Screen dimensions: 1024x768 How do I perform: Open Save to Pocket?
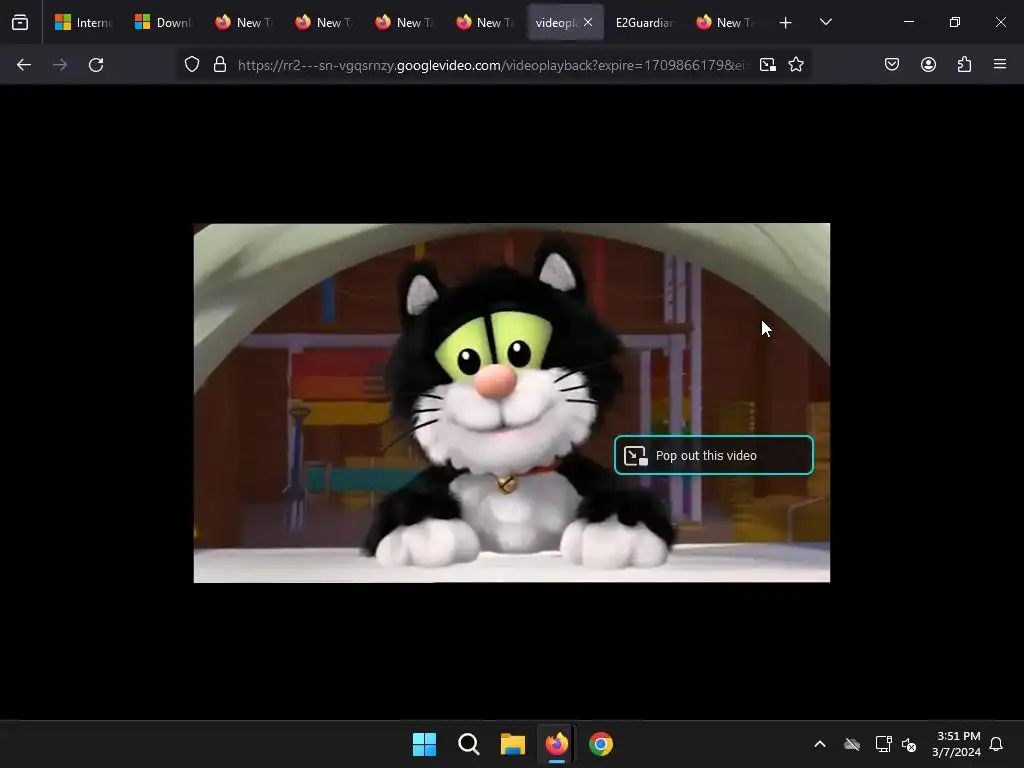892,65
